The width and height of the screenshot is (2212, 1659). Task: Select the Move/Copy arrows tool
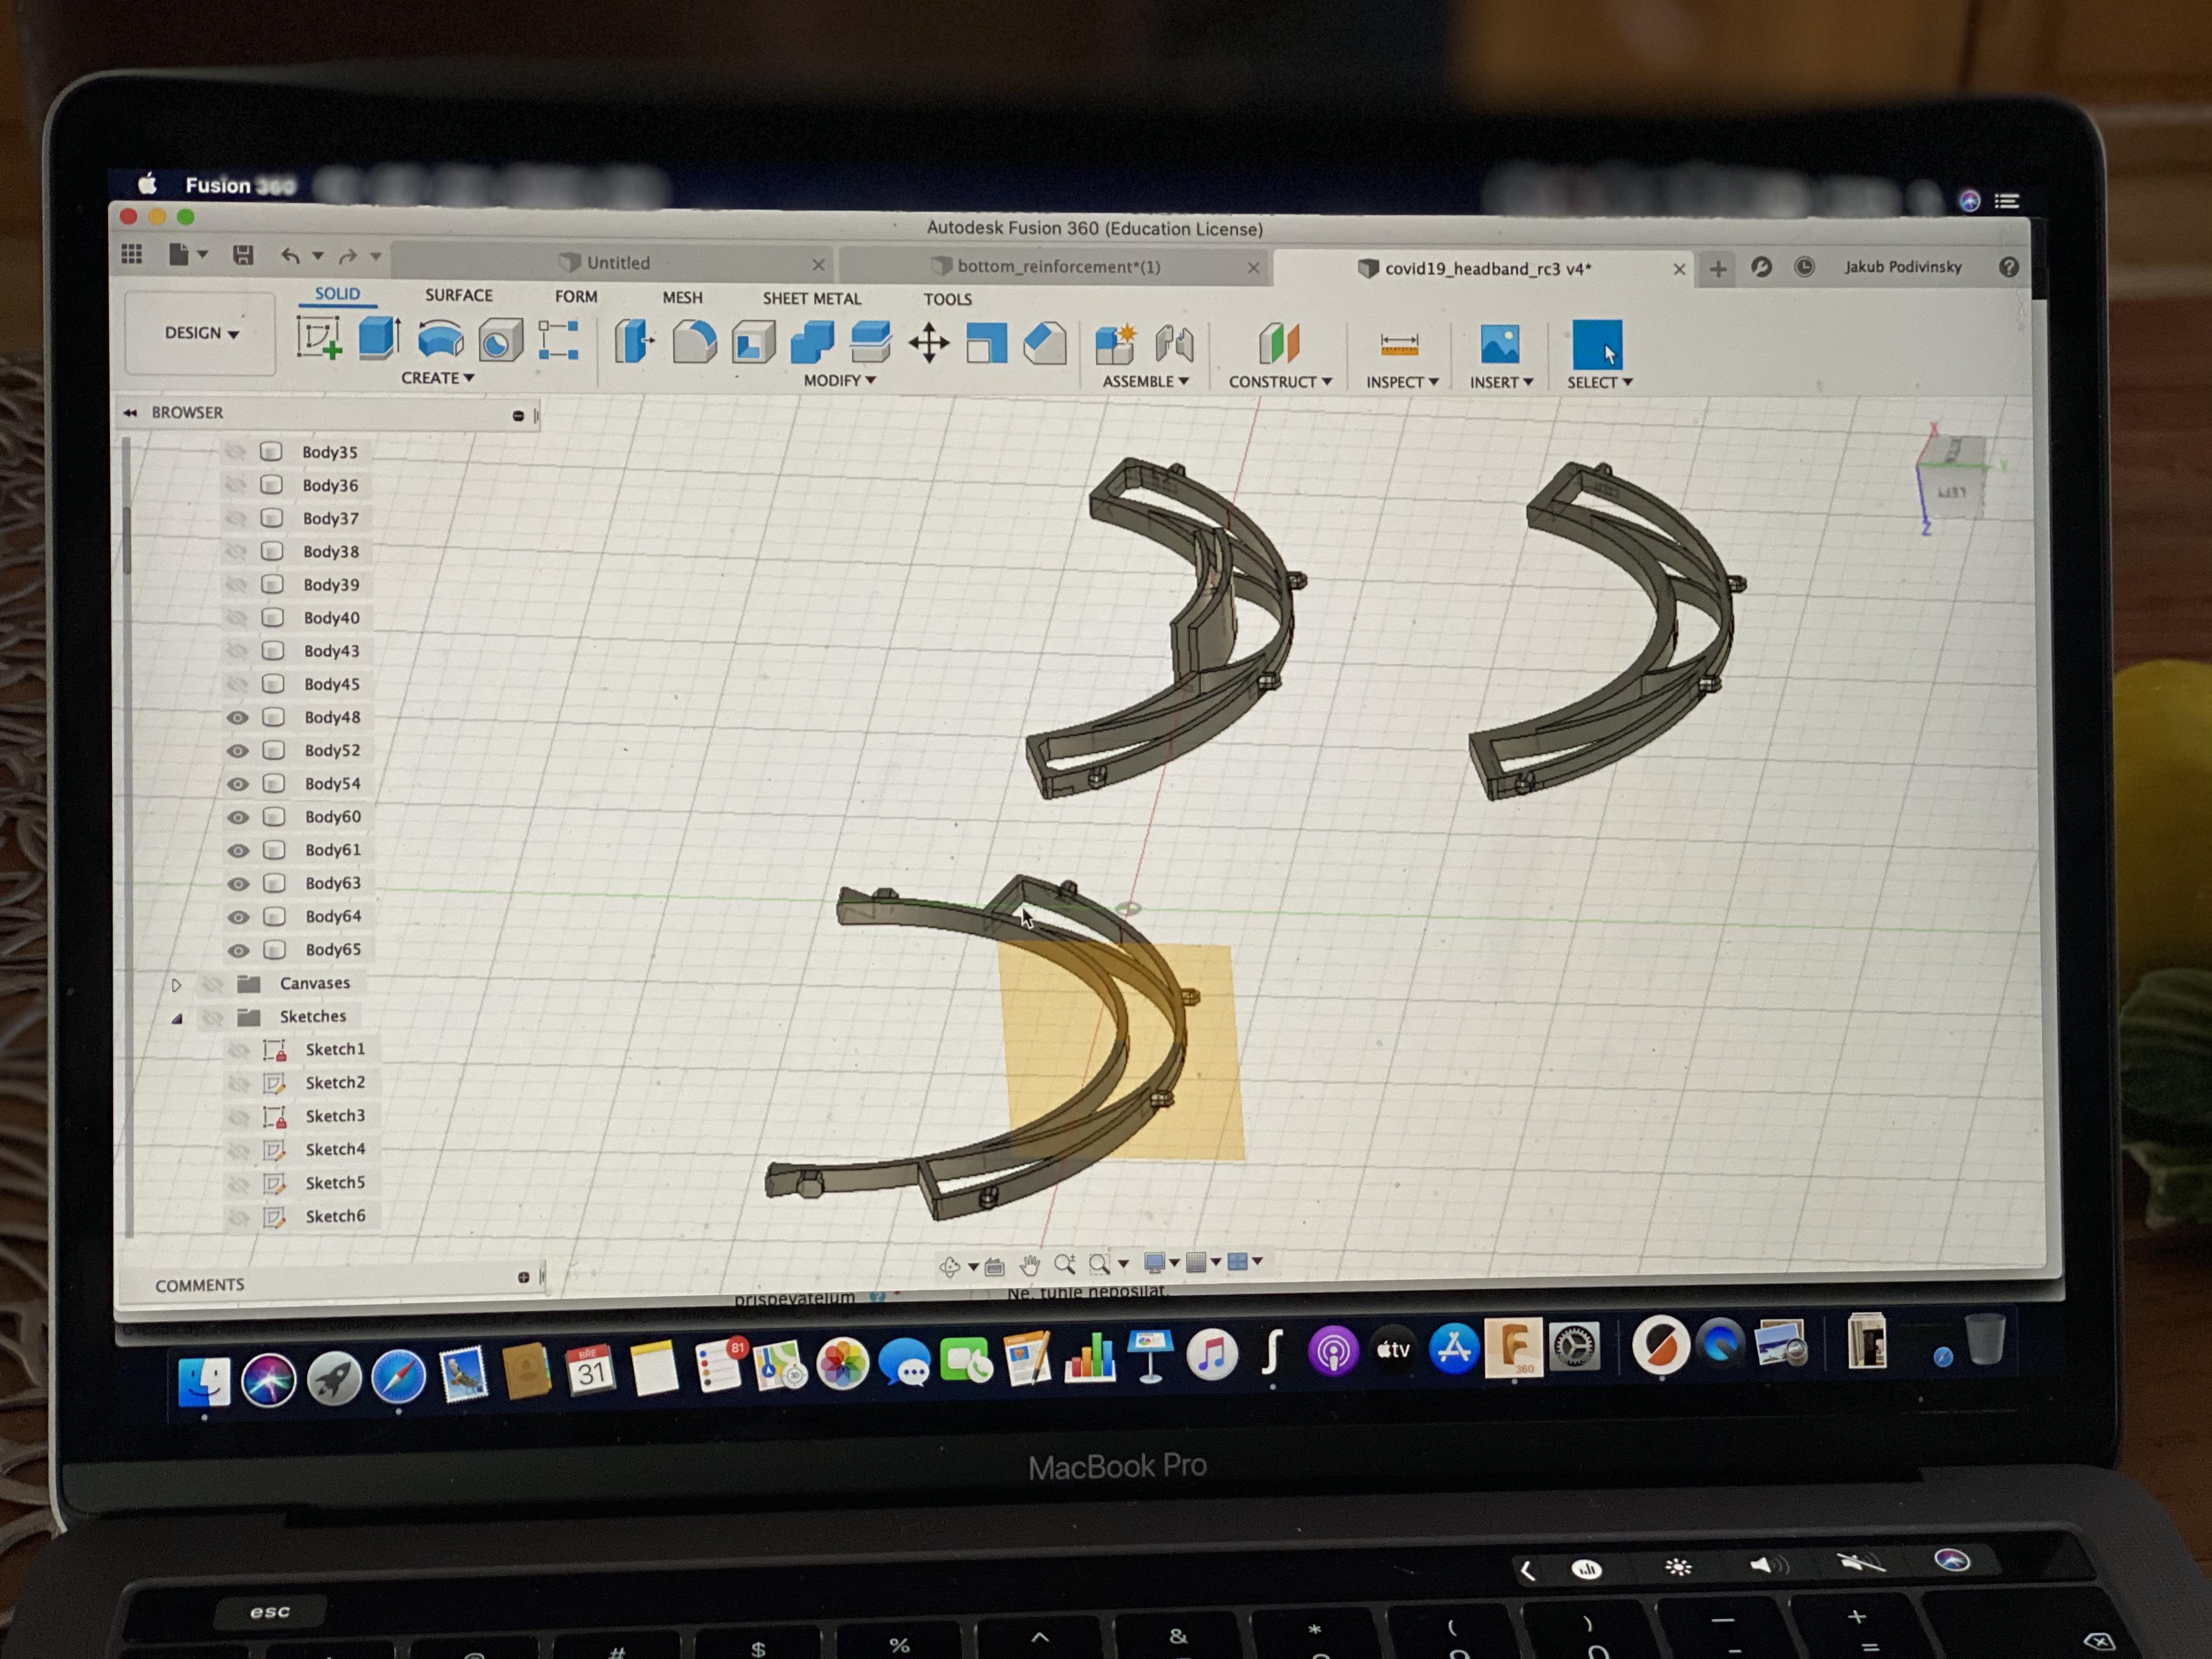coord(929,343)
